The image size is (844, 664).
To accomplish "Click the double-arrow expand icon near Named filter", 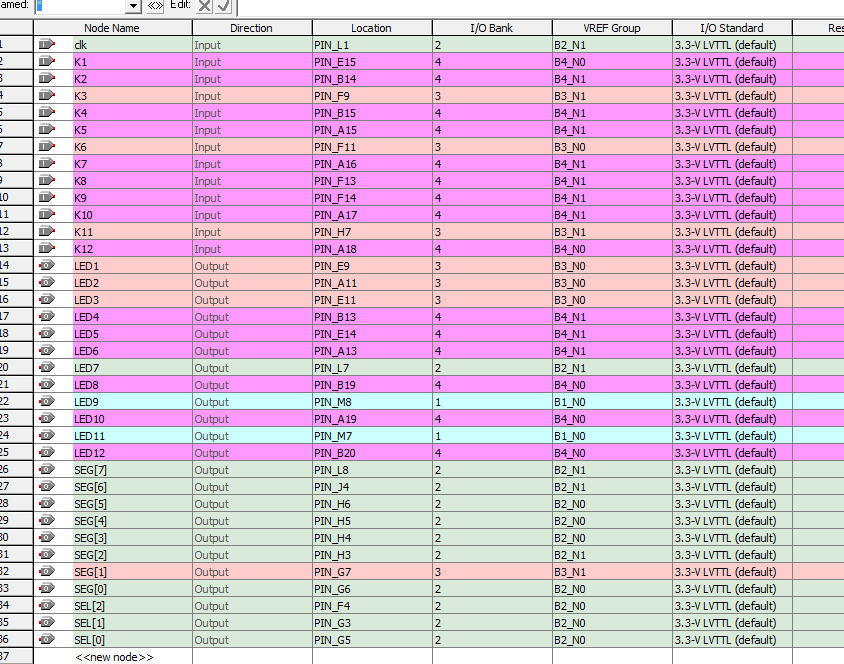I will click(155, 6).
